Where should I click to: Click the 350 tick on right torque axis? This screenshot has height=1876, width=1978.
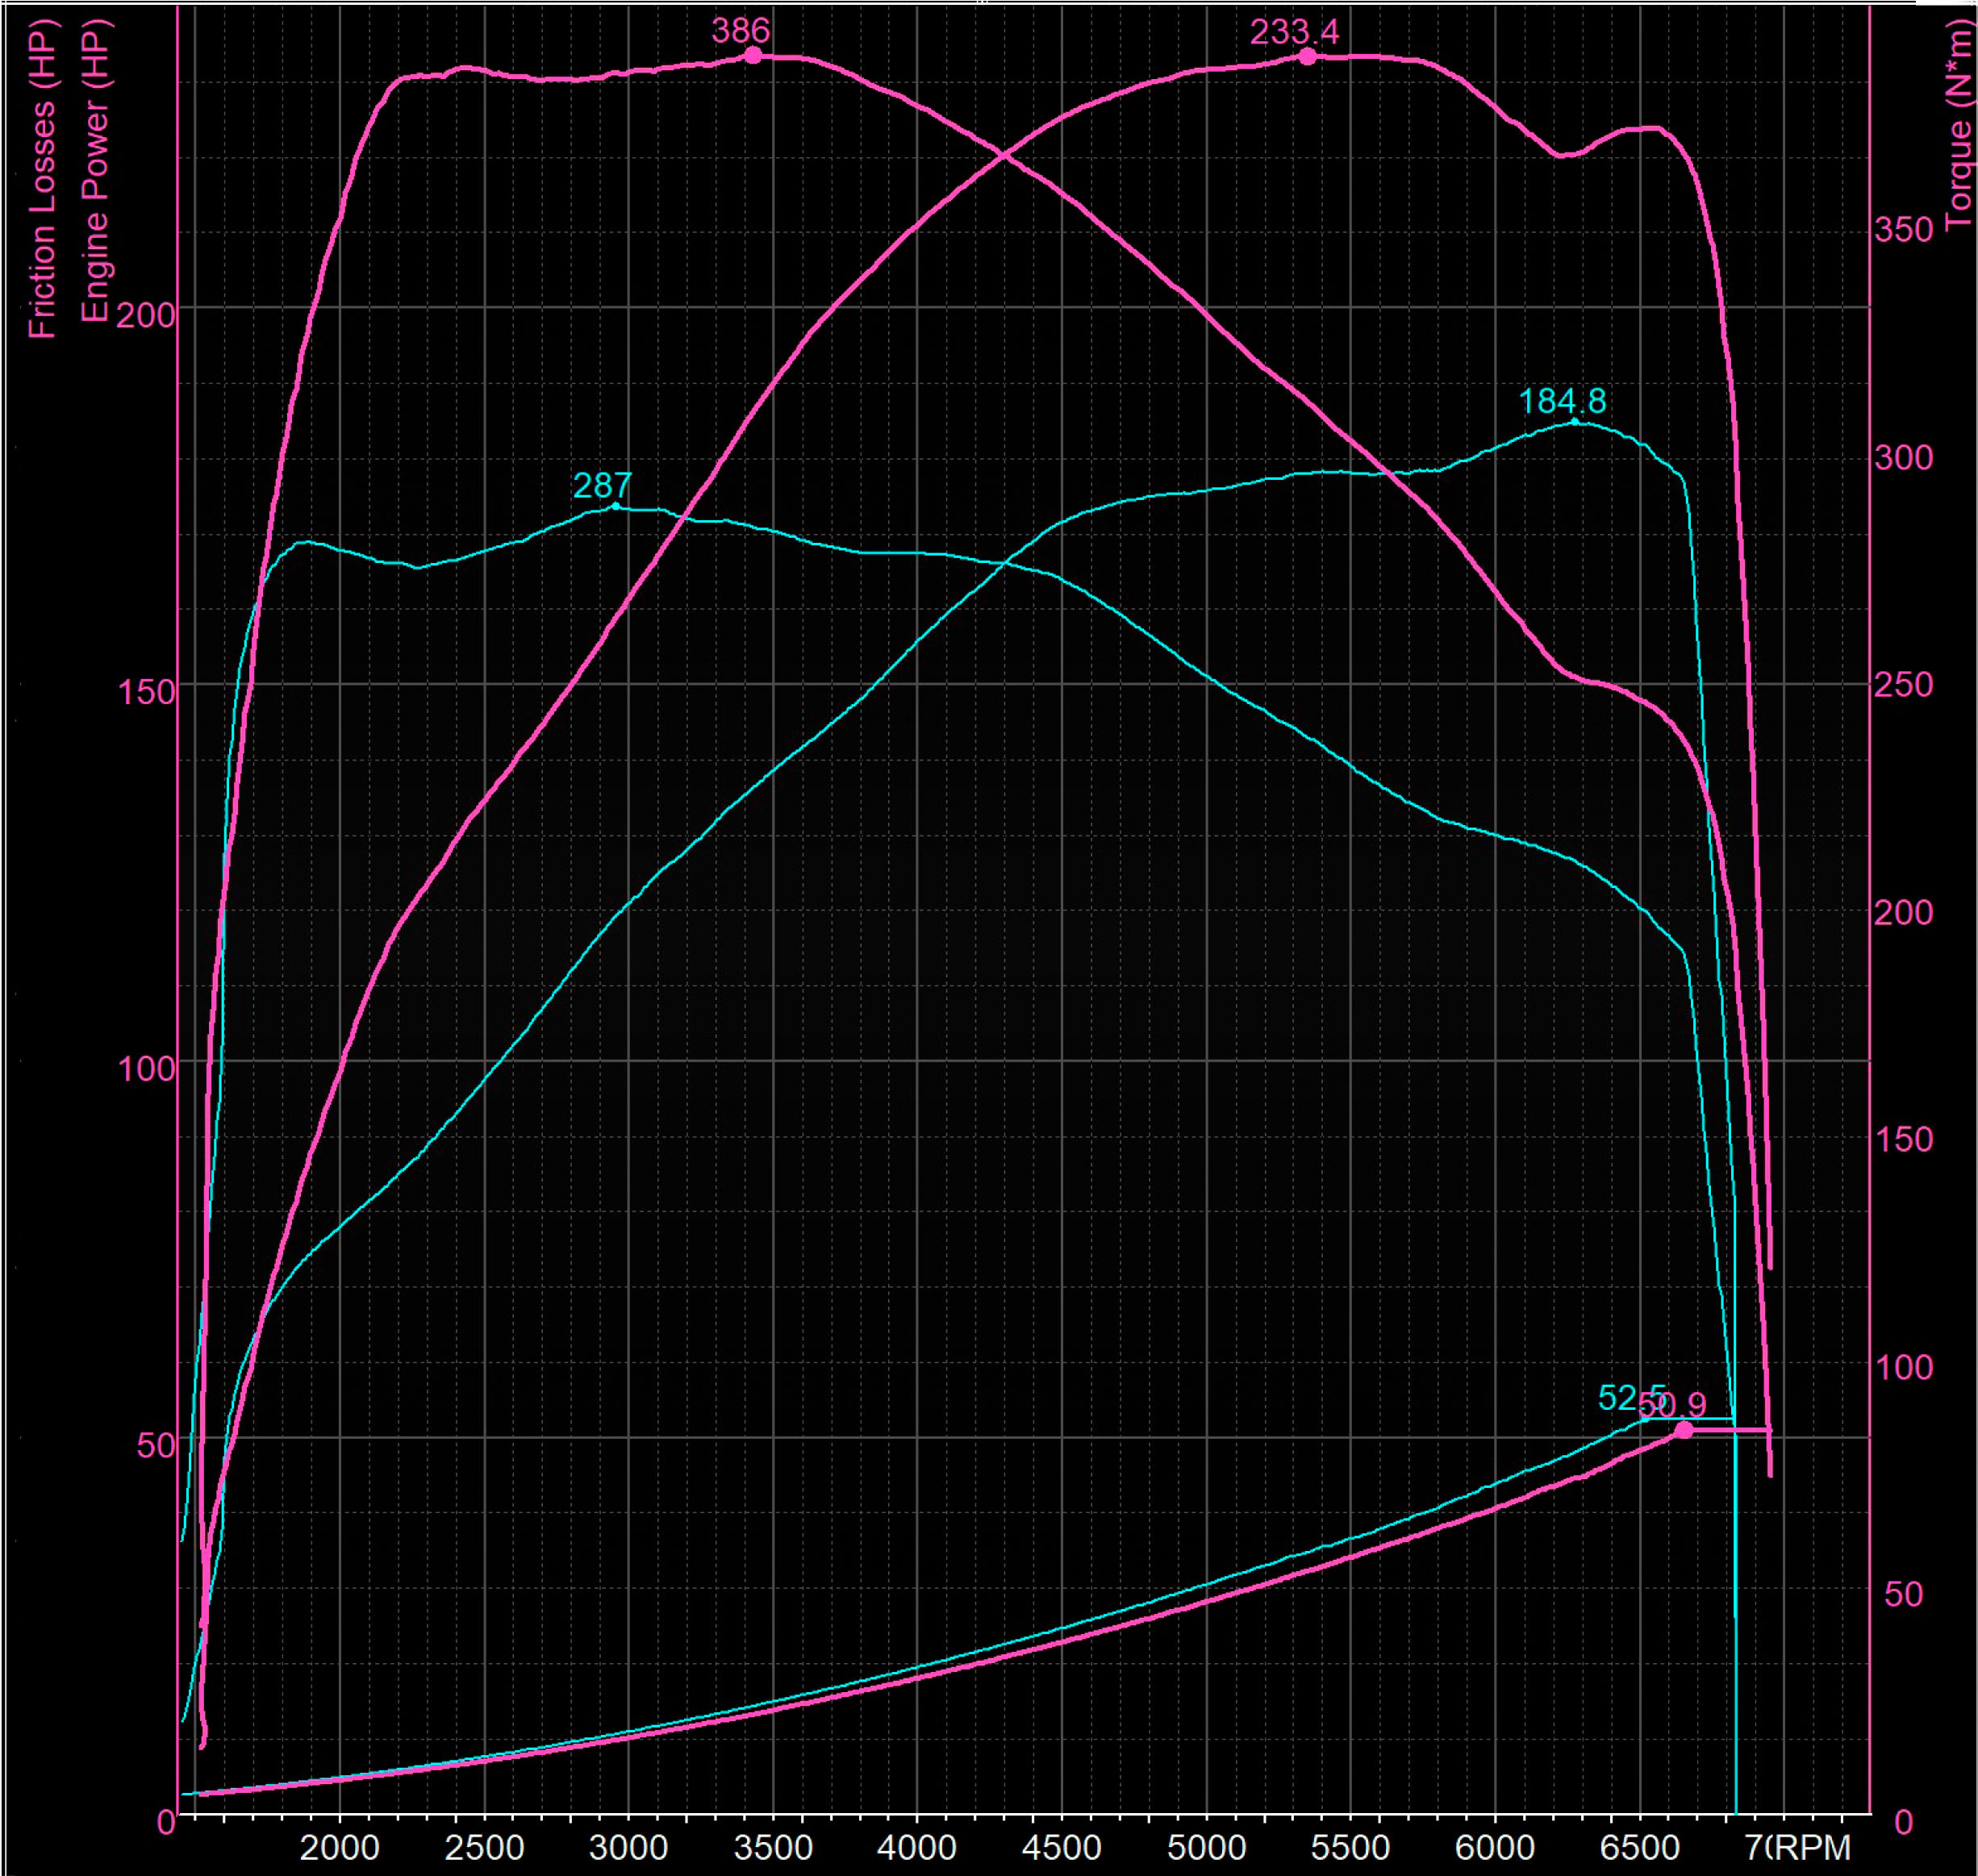[x=1903, y=230]
